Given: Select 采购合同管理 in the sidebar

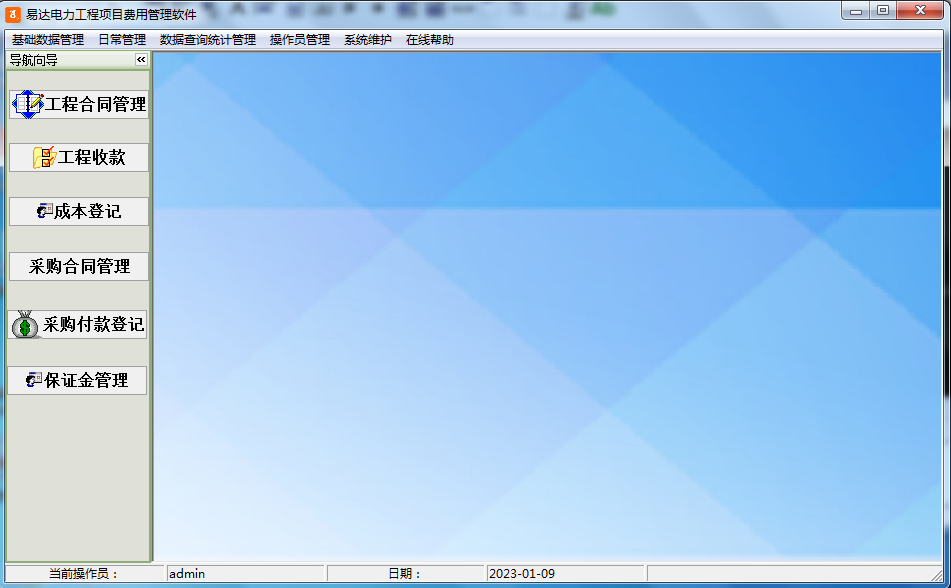Looking at the screenshot, I should pos(79,266).
